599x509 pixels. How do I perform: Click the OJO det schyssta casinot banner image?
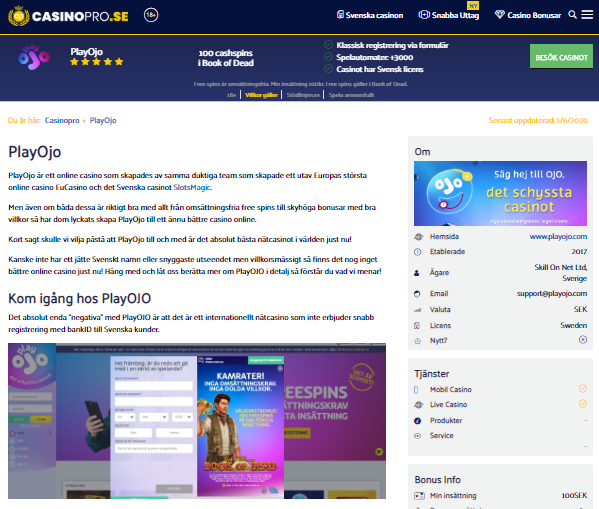pyautogui.click(x=500, y=193)
